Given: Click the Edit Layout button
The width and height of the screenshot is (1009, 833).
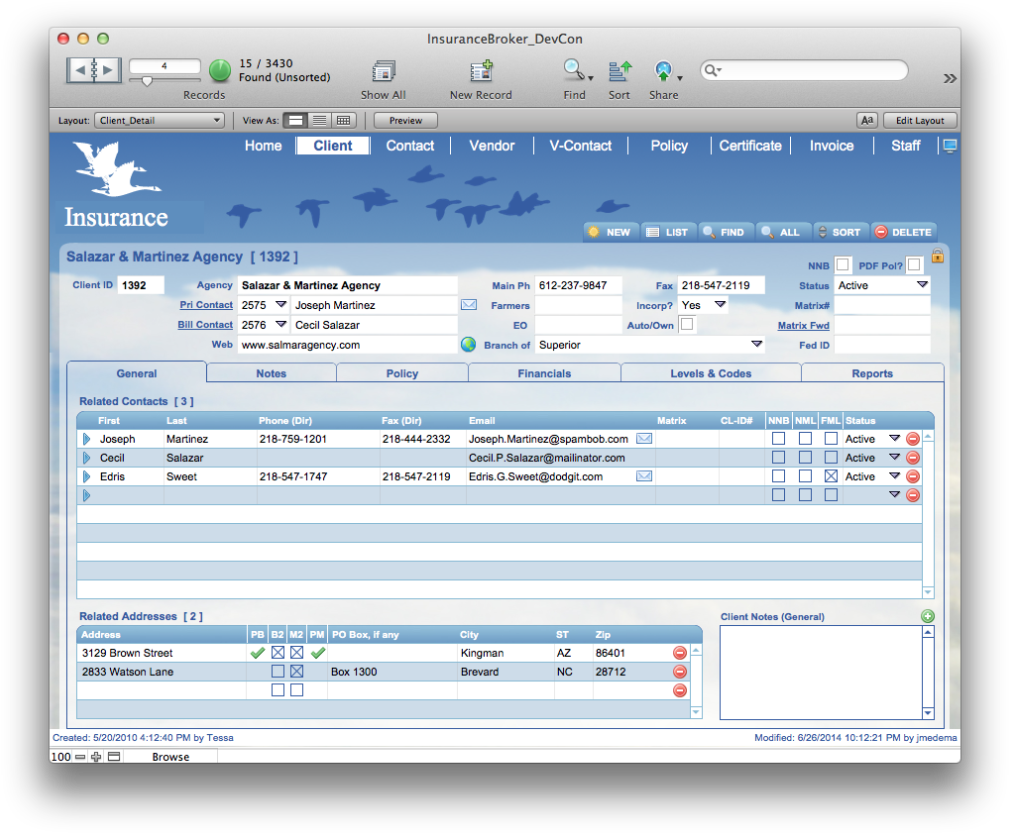Looking at the screenshot, I should pyautogui.click(x=920, y=120).
